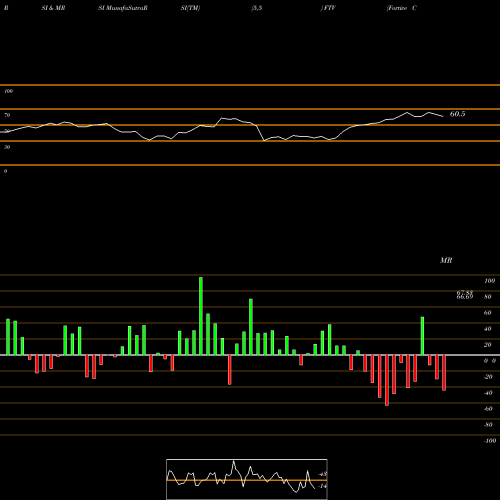Click the MR axis label 60
The height and width of the screenshot is (500, 500).
(x=487, y=313)
